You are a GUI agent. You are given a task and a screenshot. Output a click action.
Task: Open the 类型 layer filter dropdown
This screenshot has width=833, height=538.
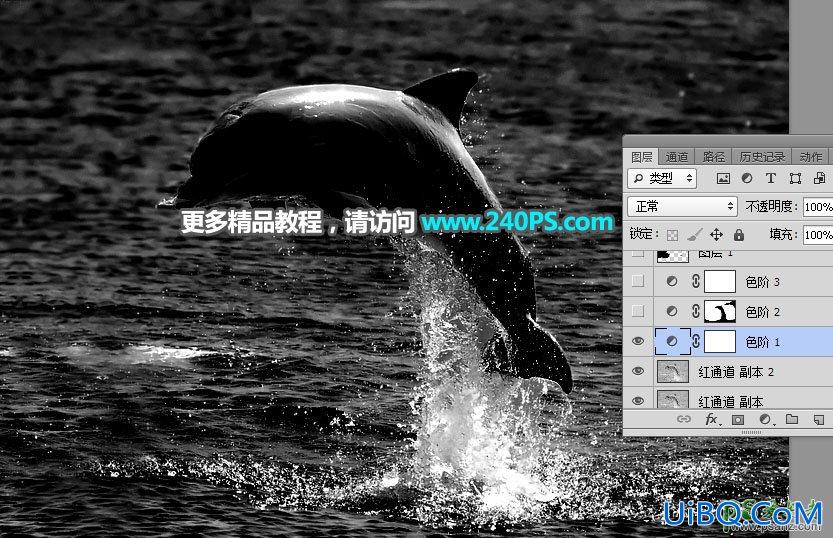[662, 178]
